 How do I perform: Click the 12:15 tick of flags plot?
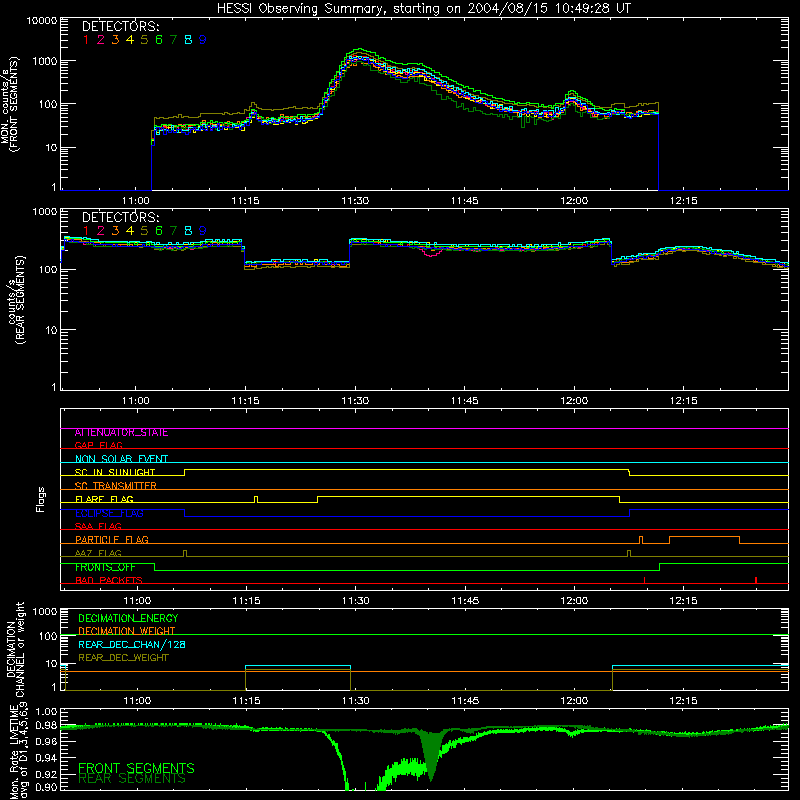click(x=684, y=601)
